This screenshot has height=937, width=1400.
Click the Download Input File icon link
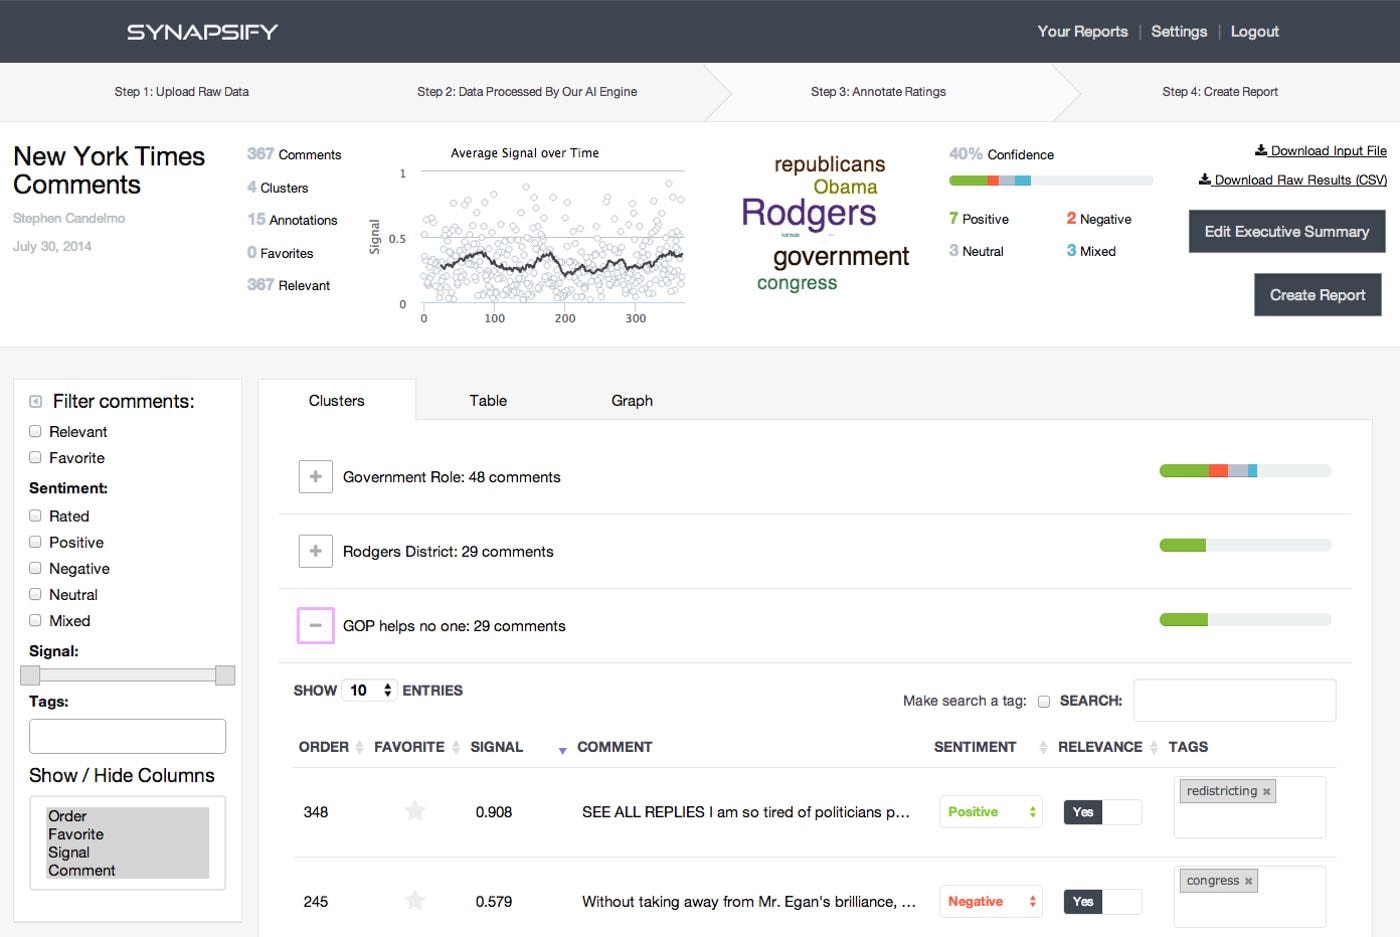click(1261, 151)
